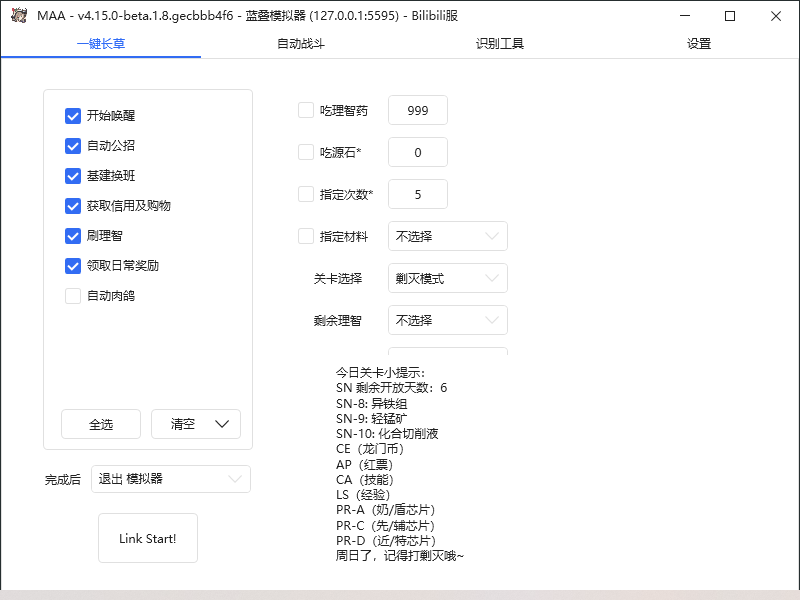This screenshot has width=800, height=600.
Task: Enable the 自动肉鸽 checkbox
Action: coord(72,296)
